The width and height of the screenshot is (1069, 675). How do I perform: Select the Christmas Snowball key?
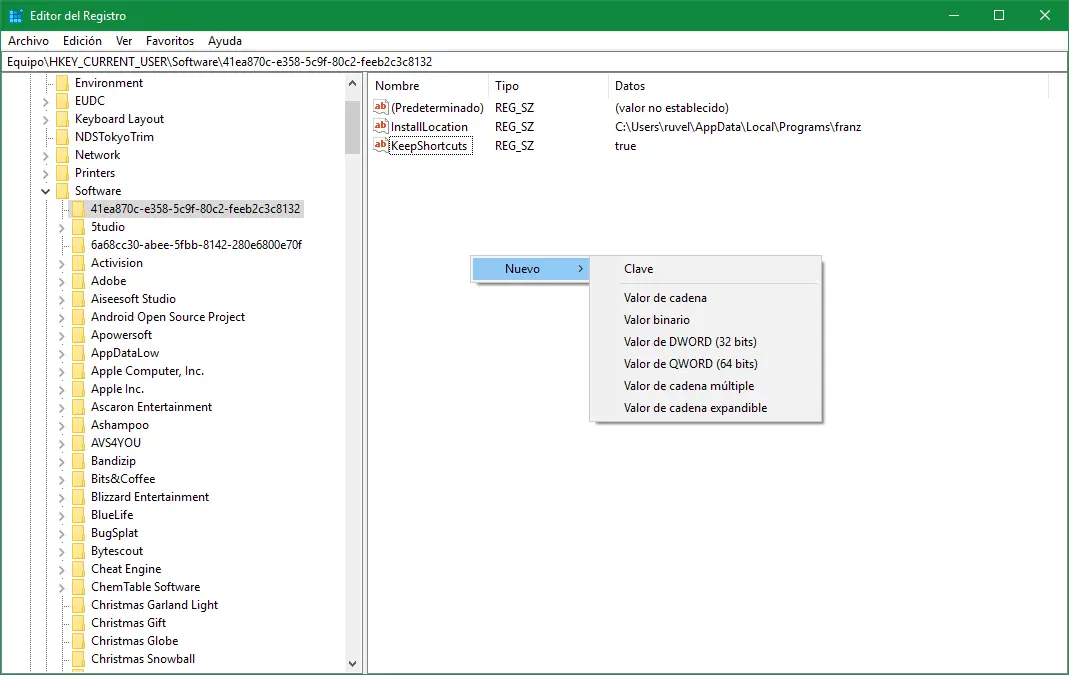point(142,659)
